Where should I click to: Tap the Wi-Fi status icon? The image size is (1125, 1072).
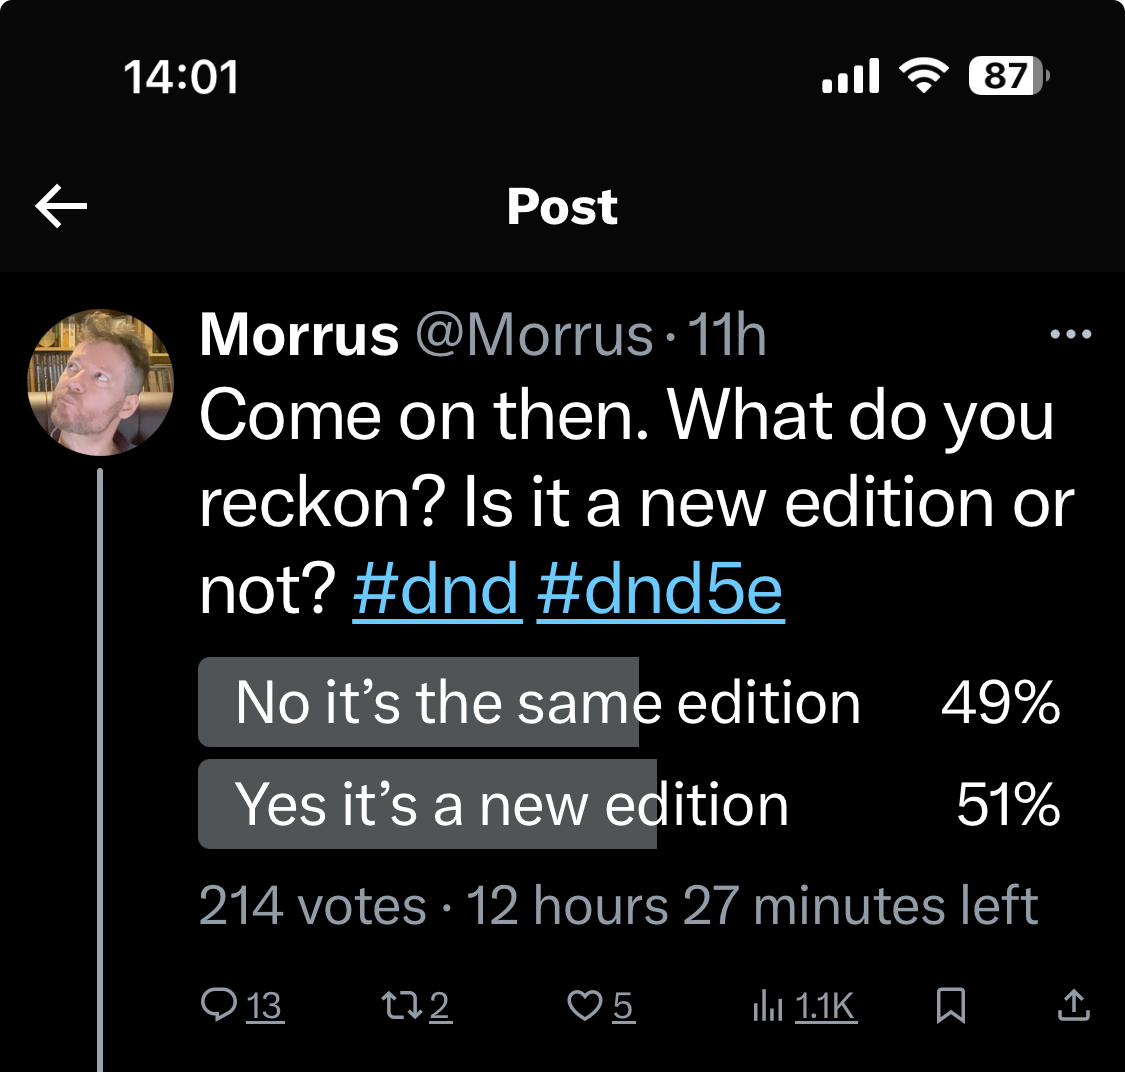pos(924,76)
